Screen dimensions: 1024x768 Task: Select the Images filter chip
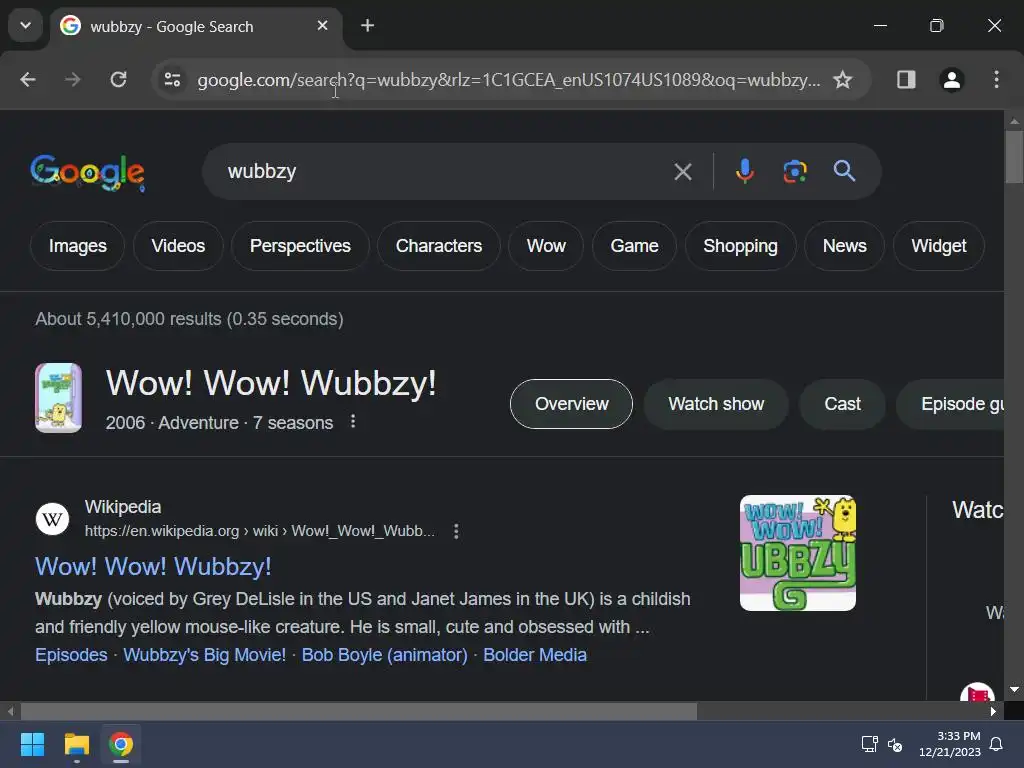tap(78, 246)
